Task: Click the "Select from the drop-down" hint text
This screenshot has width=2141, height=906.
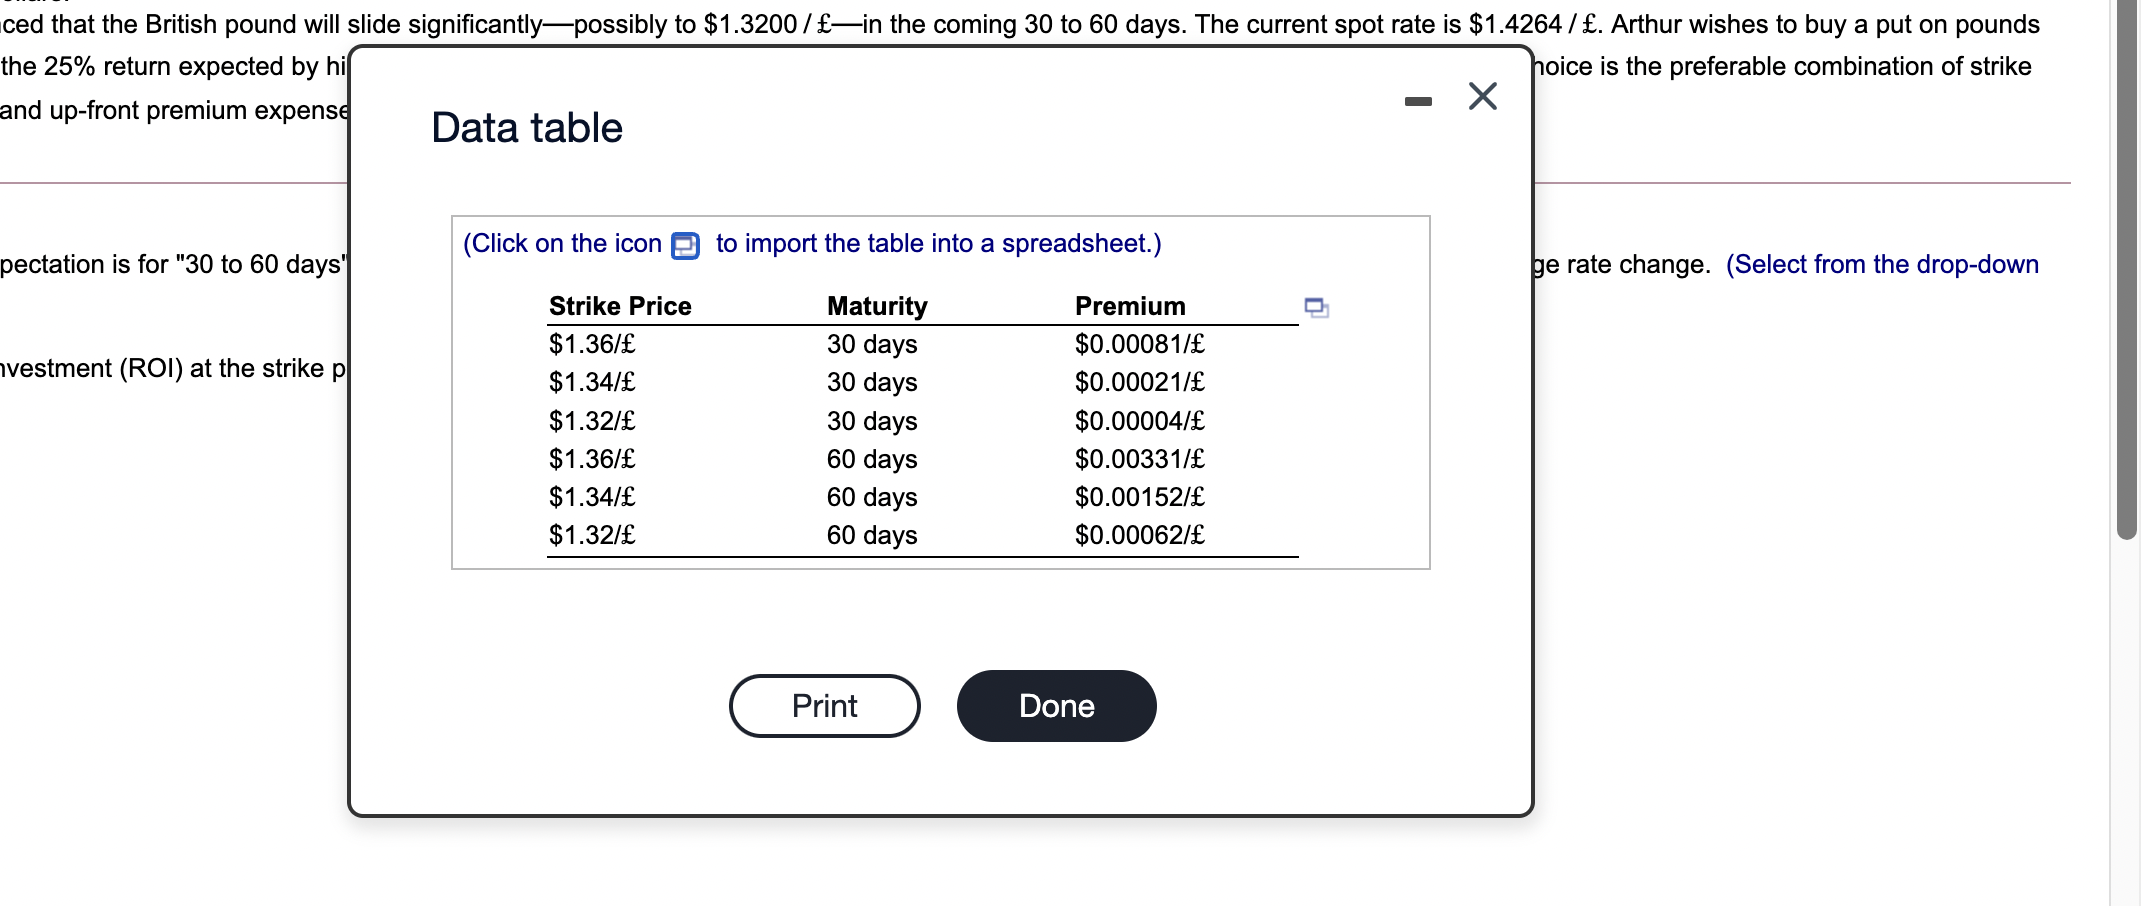Action: [1882, 264]
